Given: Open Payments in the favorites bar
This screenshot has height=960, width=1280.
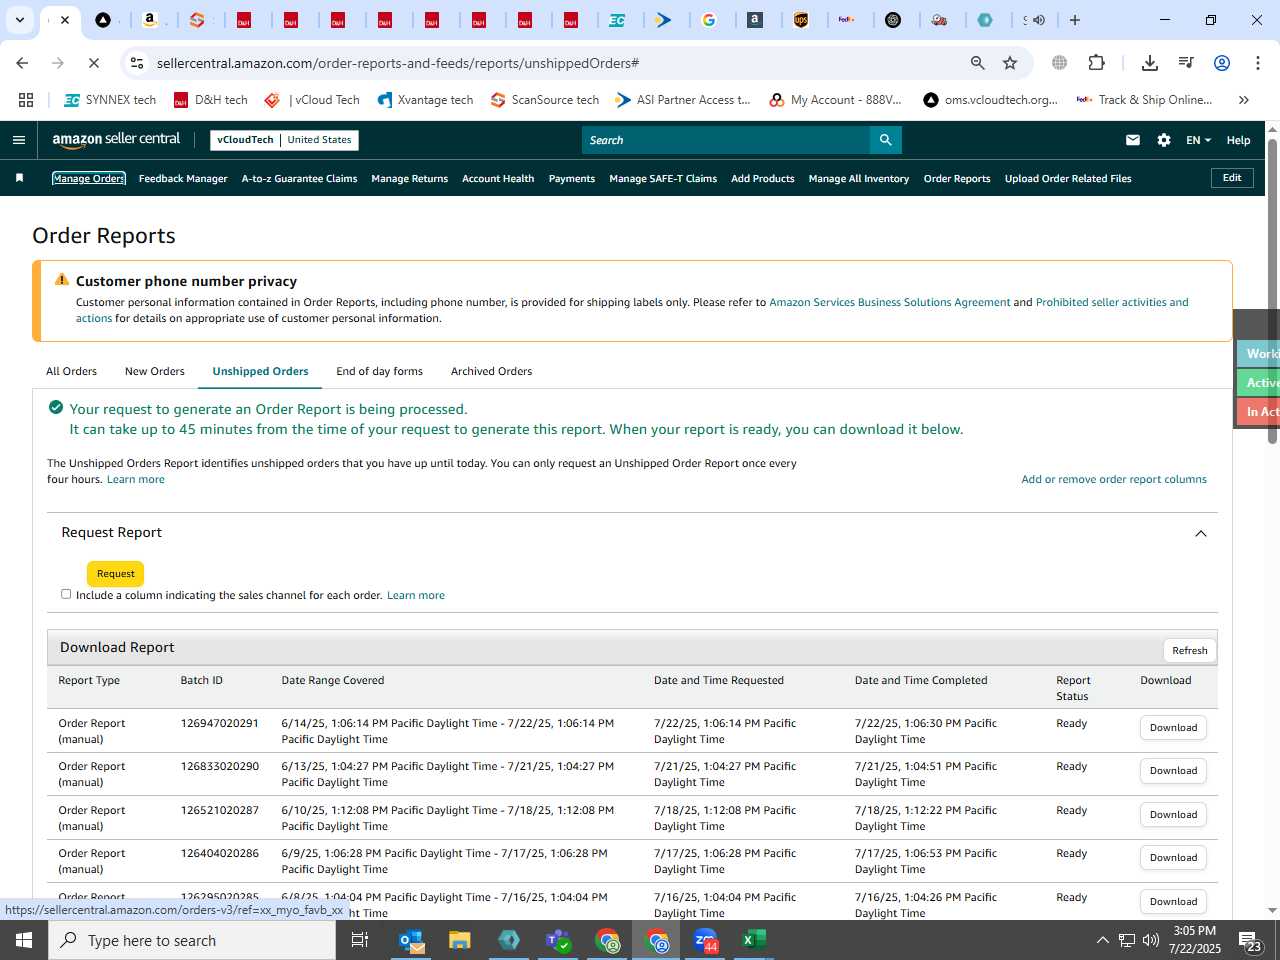Looking at the screenshot, I should coord(572,178).
